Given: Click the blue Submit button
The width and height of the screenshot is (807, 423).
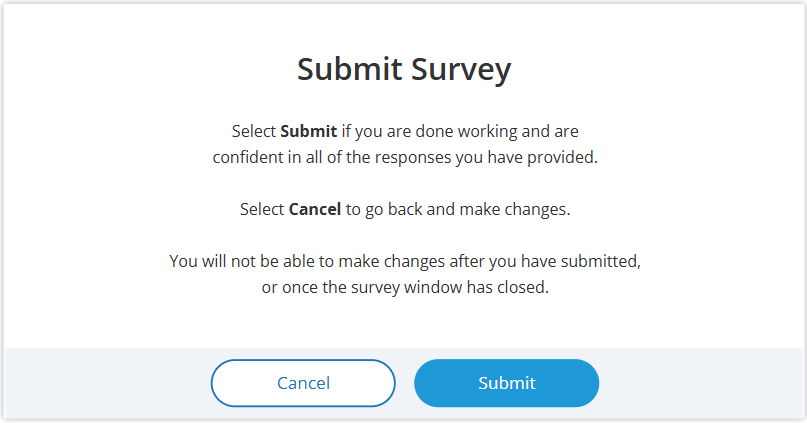Looking at the screenshot, I should tap(506, 383).
